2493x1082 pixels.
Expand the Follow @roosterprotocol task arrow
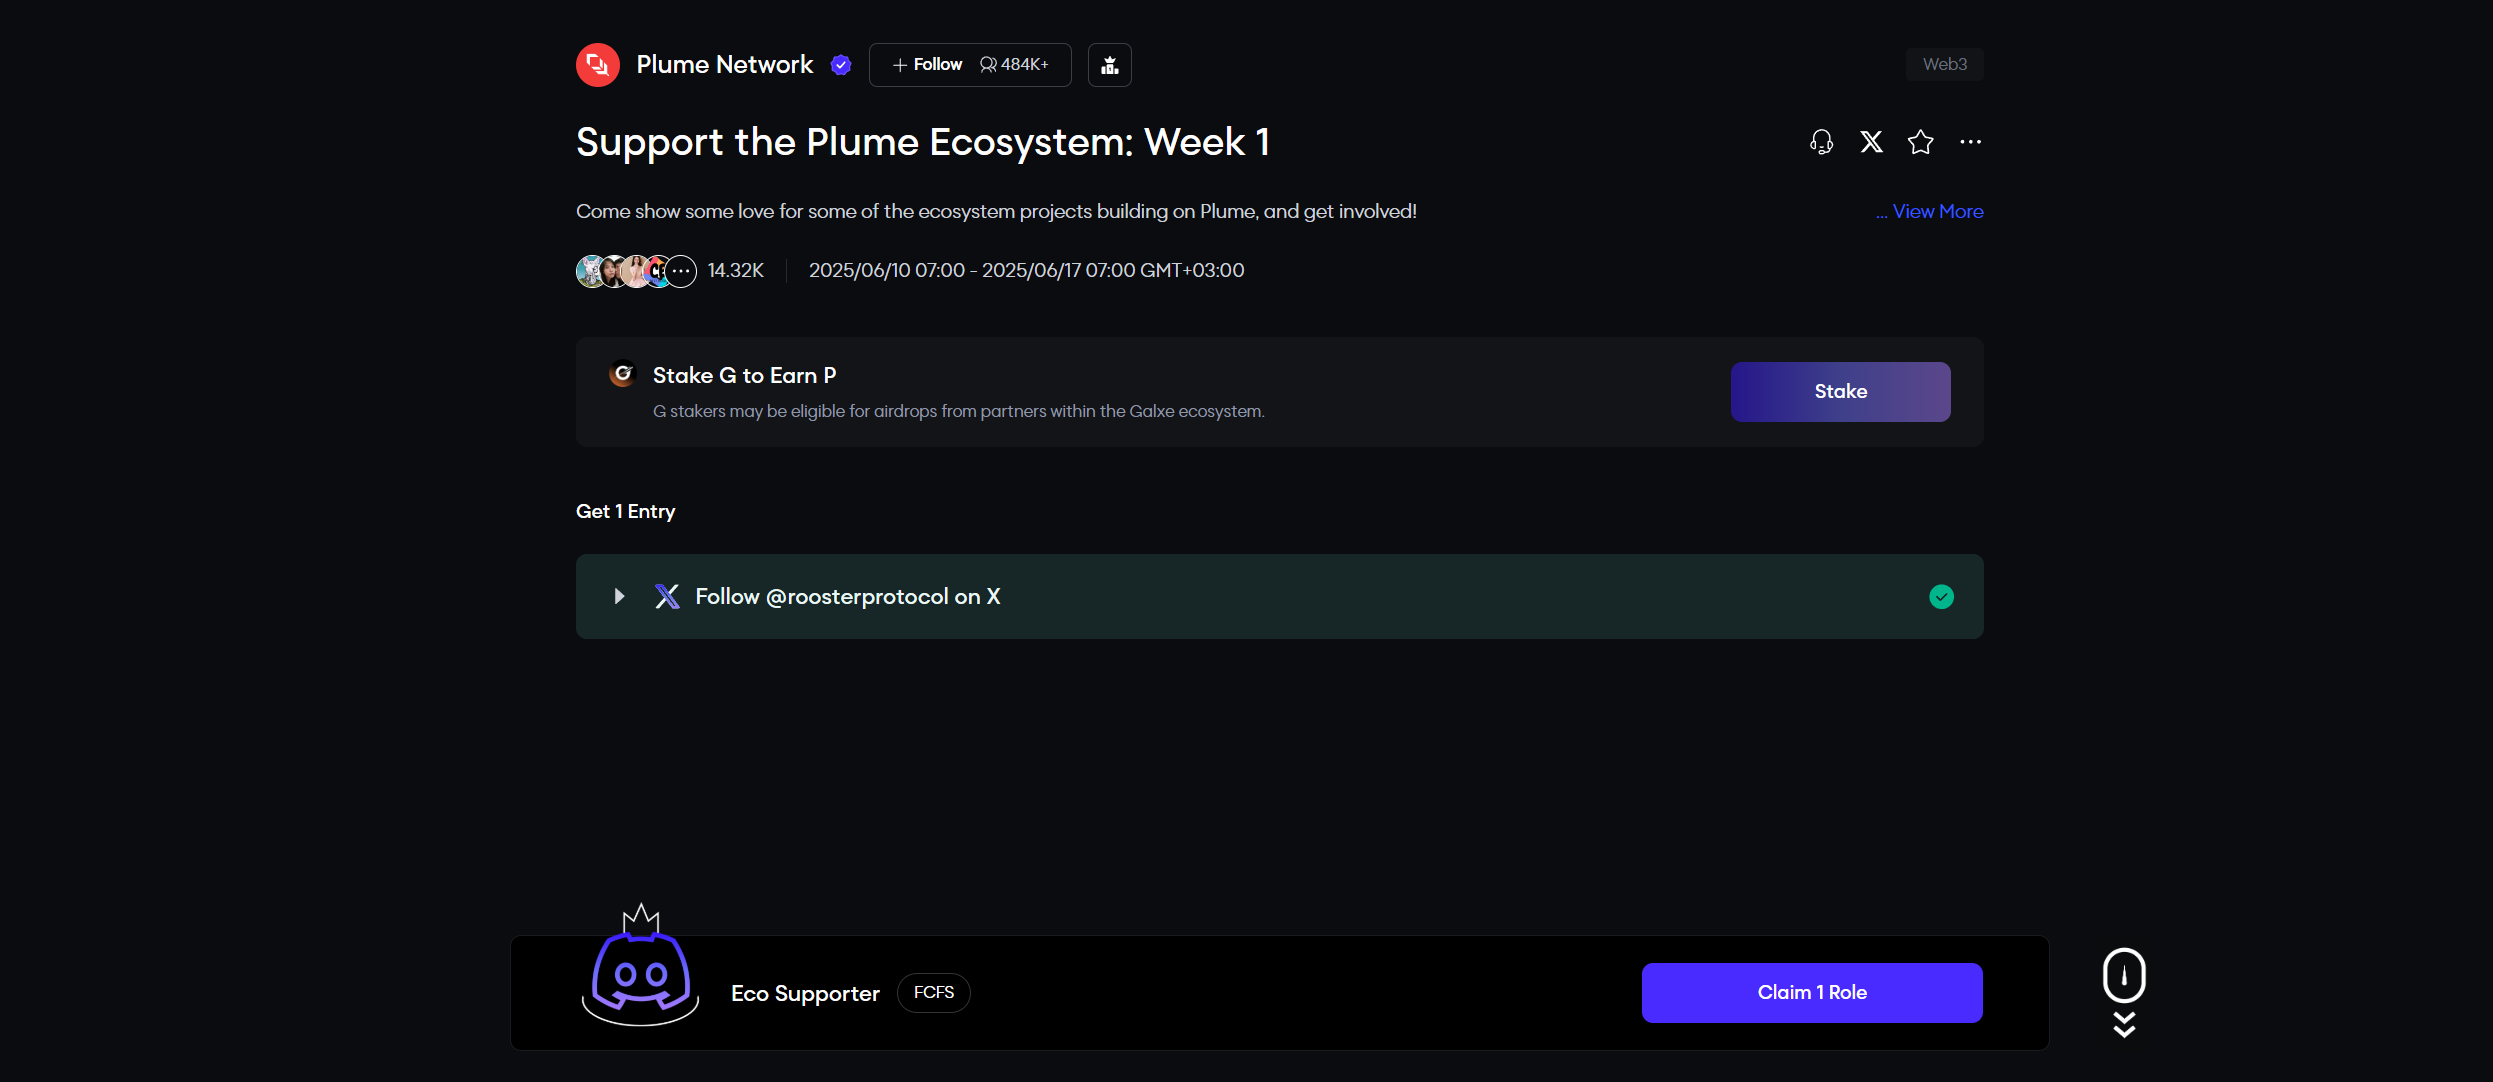(619, 597)
